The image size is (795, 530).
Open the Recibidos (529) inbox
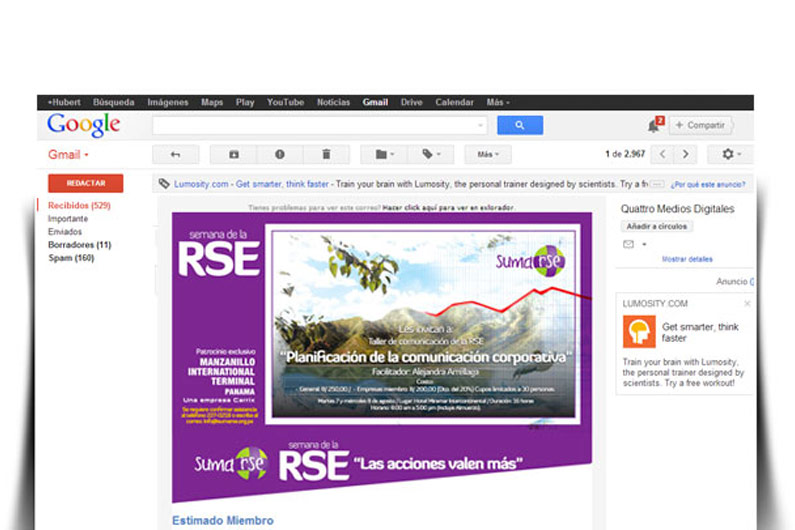click(x=79, y=205)
